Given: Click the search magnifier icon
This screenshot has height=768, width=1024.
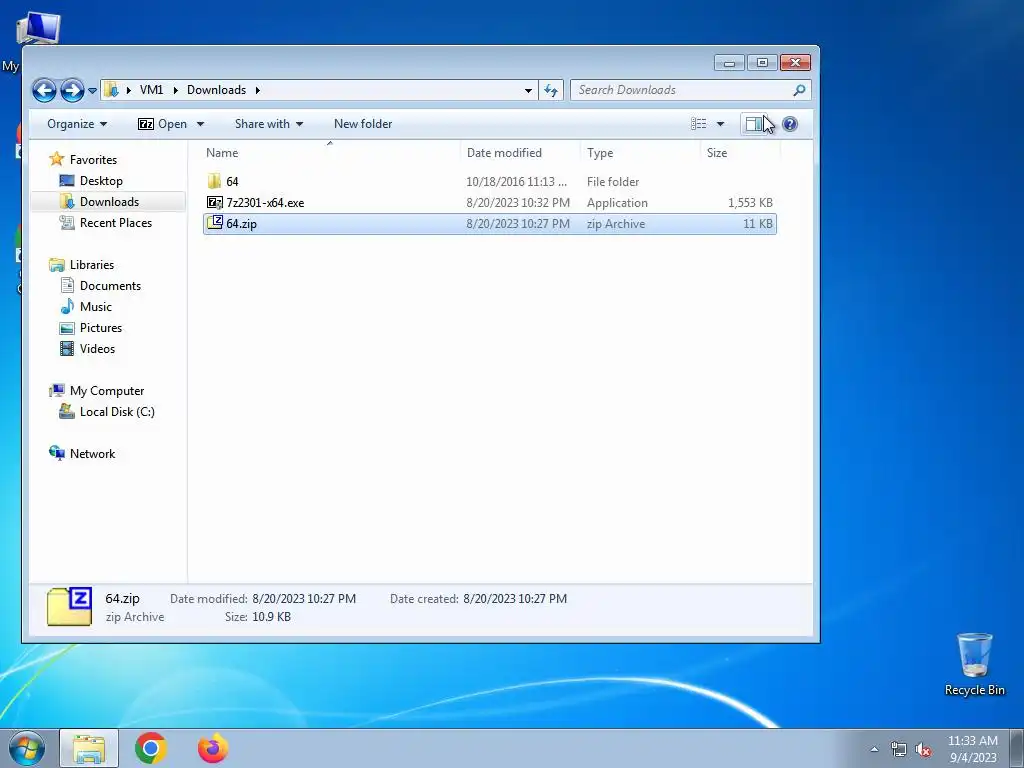Looking at the screenshot, I should pyautogui.click(x=799, y=90).
